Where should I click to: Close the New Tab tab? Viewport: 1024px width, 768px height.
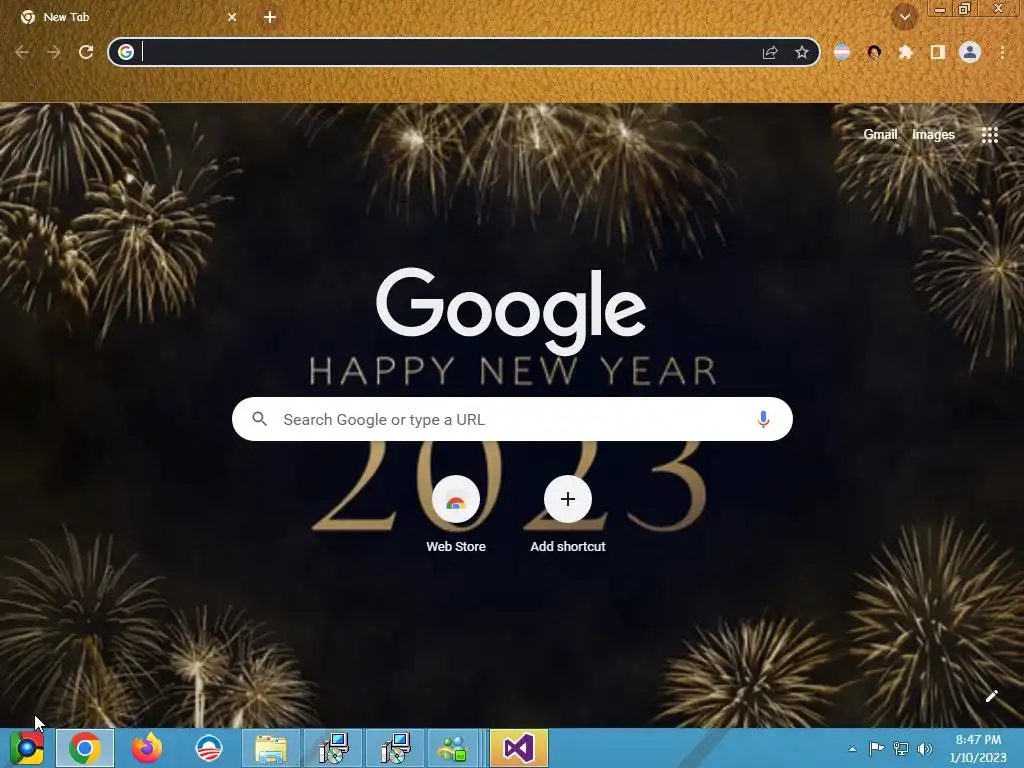pyautogui.click(x=232, y=17)
